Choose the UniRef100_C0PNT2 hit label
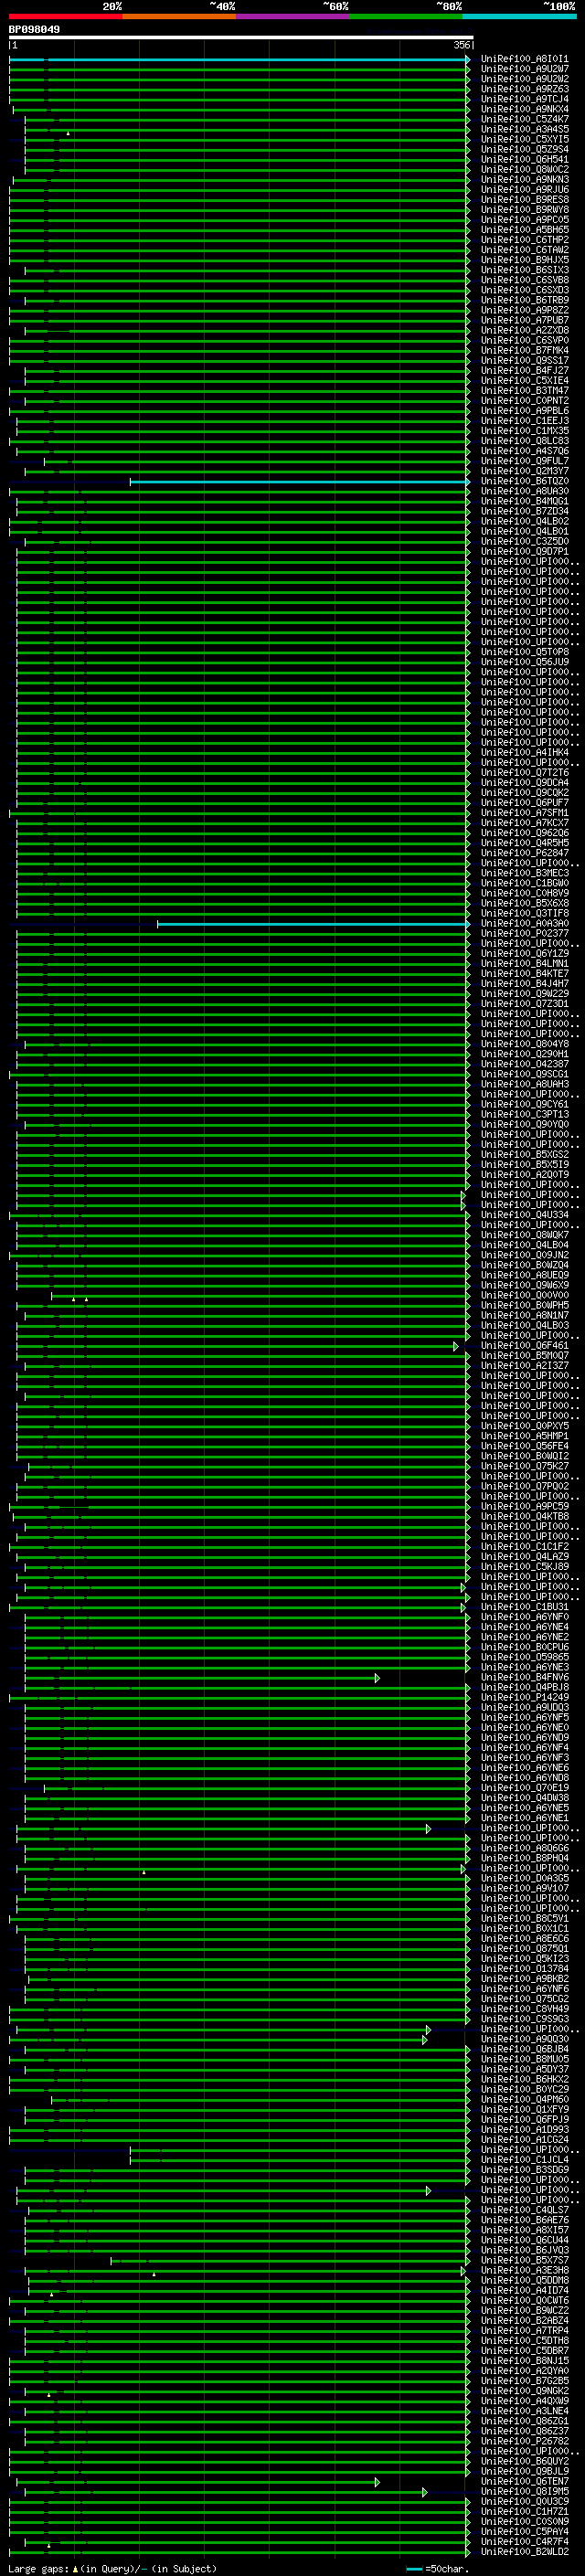The width and height of the screenshot is (585, 2576). [524, 401]
